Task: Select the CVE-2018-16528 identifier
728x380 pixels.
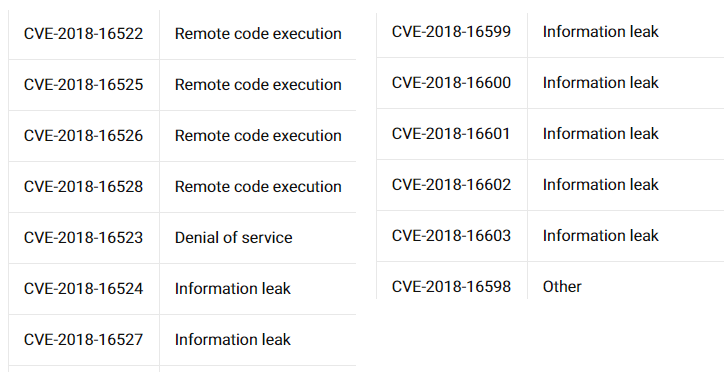Action: (x=84, y=187)
